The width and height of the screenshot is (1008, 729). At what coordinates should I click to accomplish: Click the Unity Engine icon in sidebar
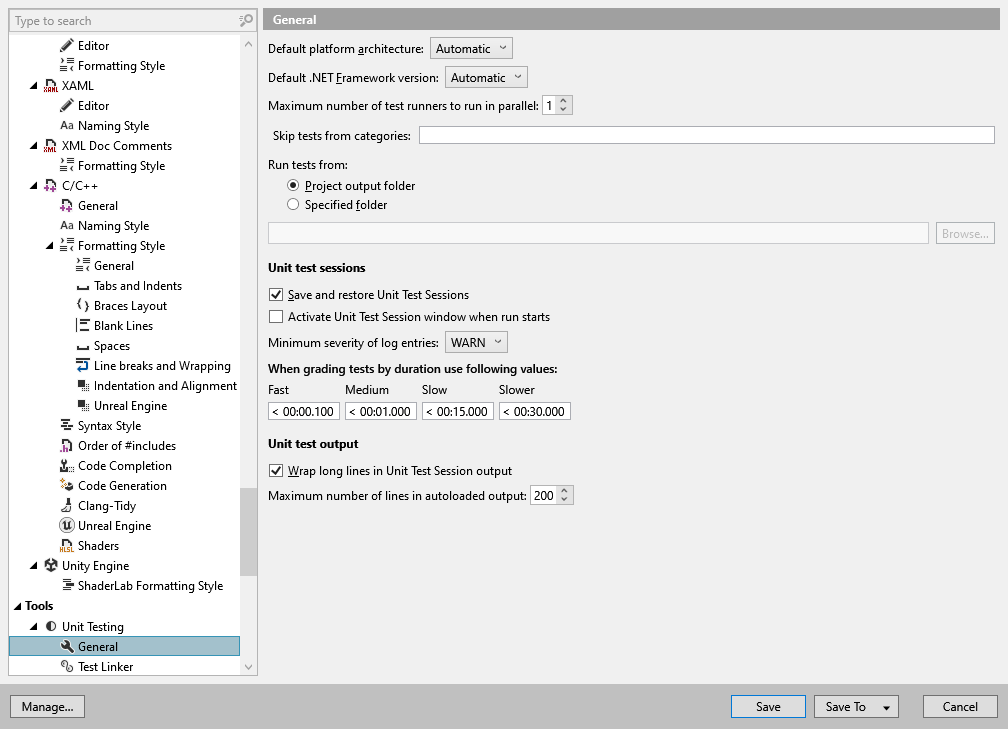(x=49, y=565)
